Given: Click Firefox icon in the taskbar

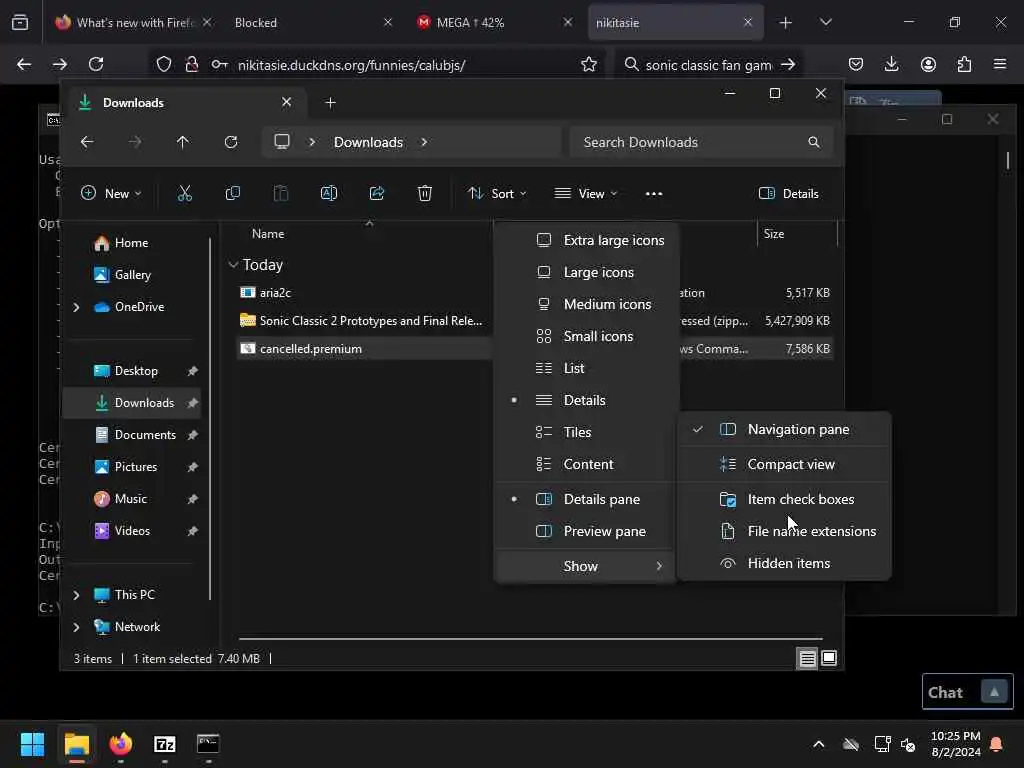Looking at the screenshot, I should tap(121, 744).
